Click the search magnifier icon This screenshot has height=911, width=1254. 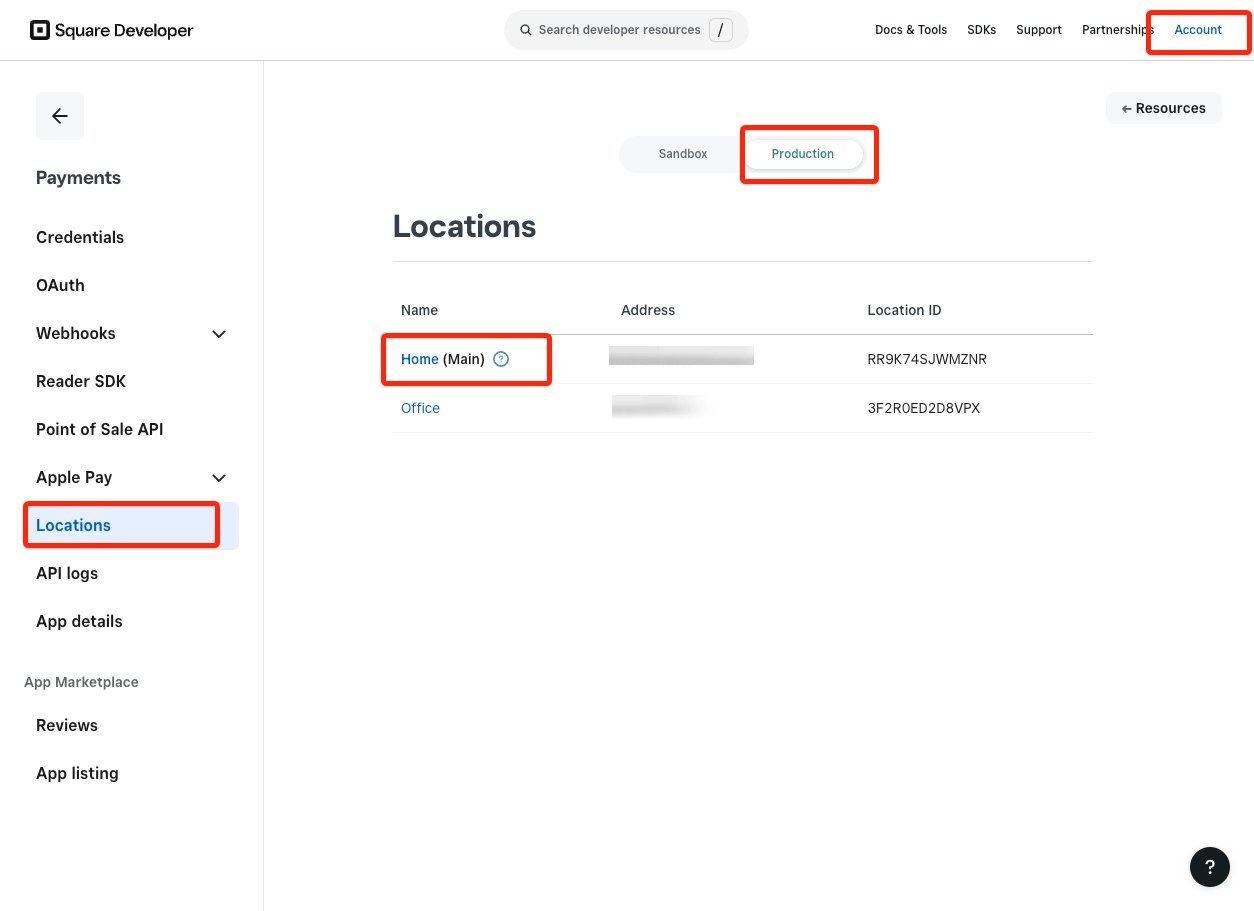[525, 30]
